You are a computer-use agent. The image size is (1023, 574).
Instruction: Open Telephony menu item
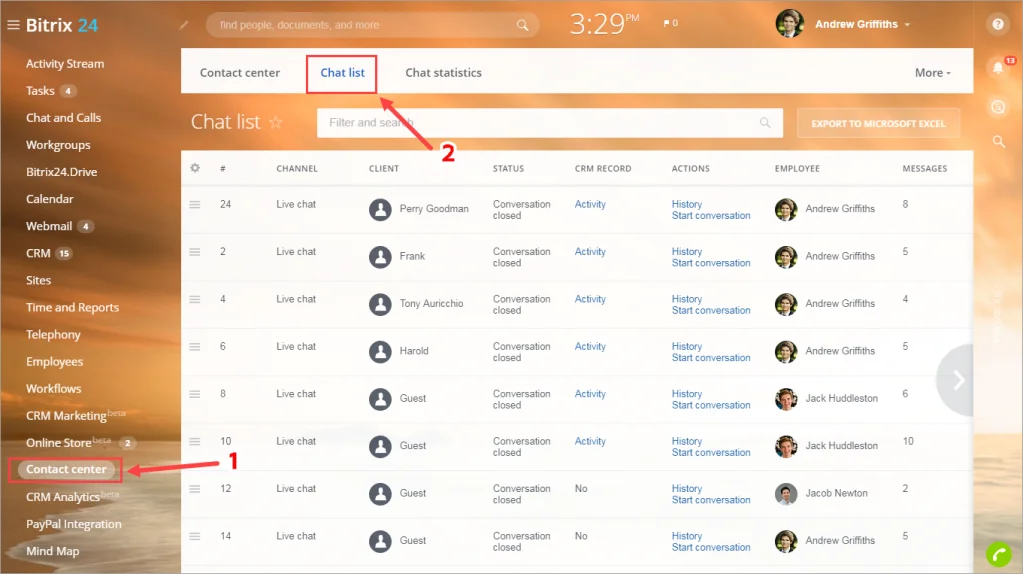click(53, 335)
